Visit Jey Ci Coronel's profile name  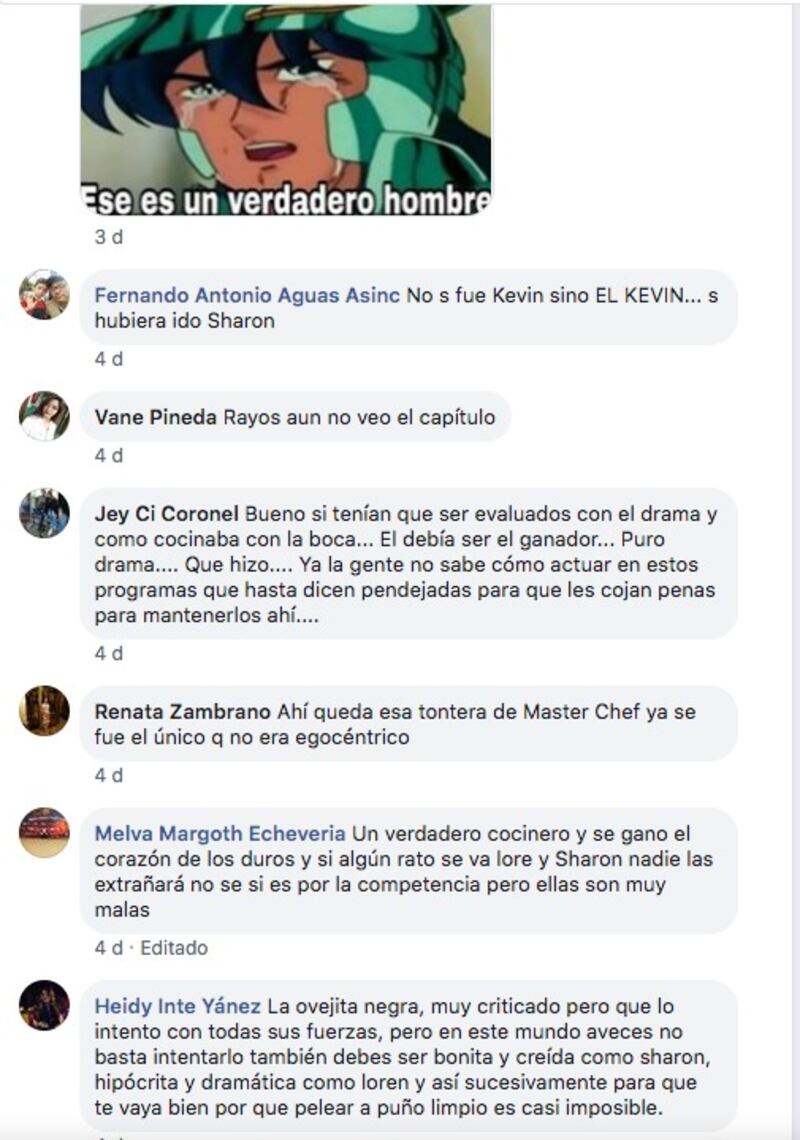[x=167, y=514]
